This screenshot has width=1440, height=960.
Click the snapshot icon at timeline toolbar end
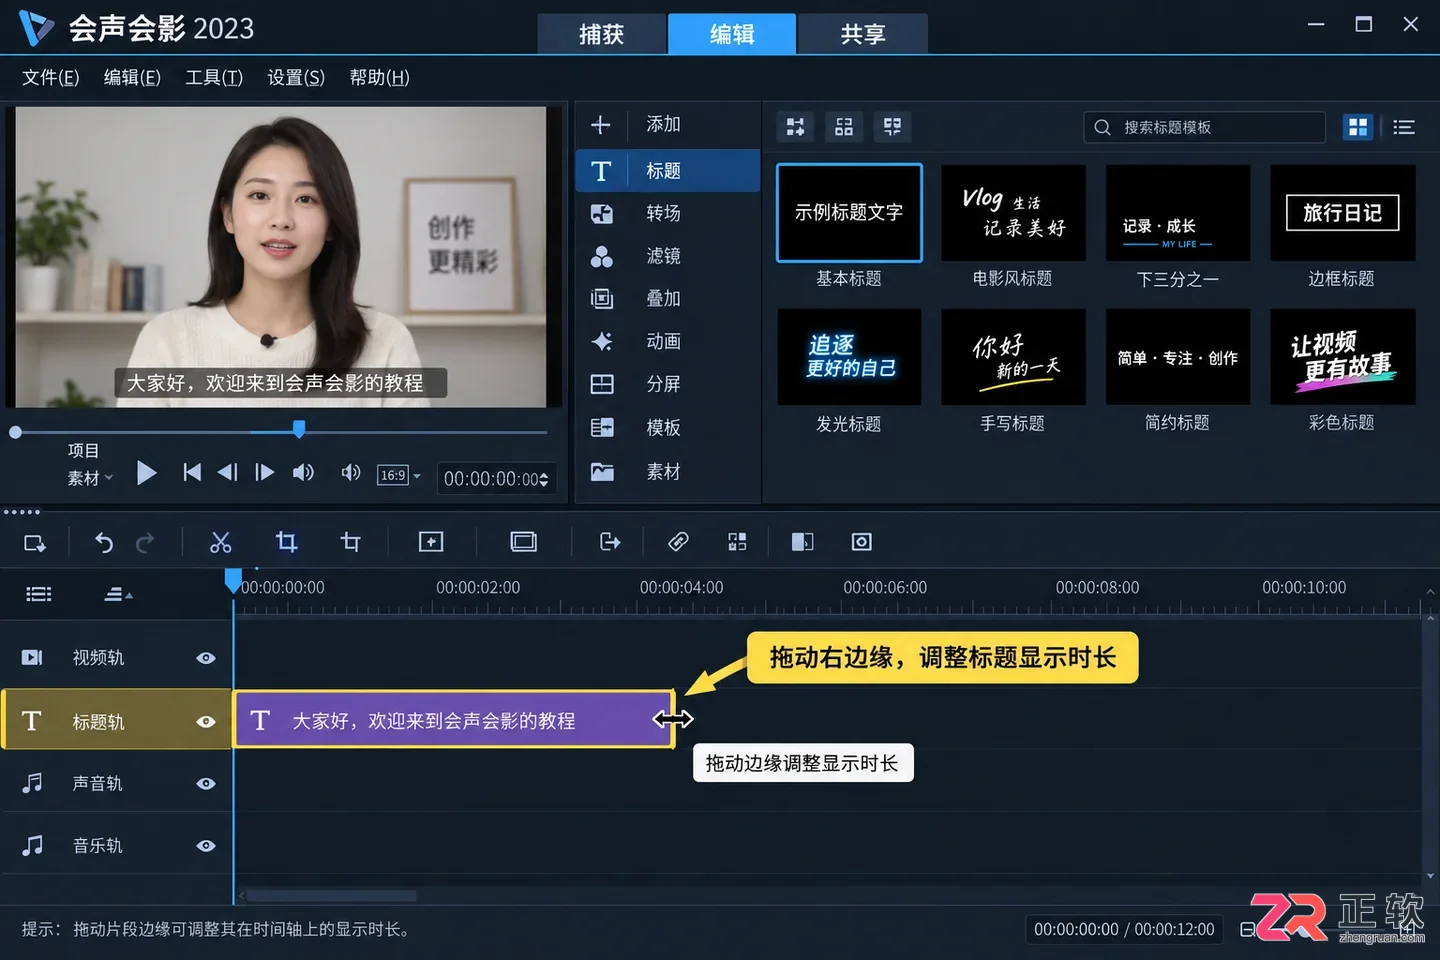862,542
